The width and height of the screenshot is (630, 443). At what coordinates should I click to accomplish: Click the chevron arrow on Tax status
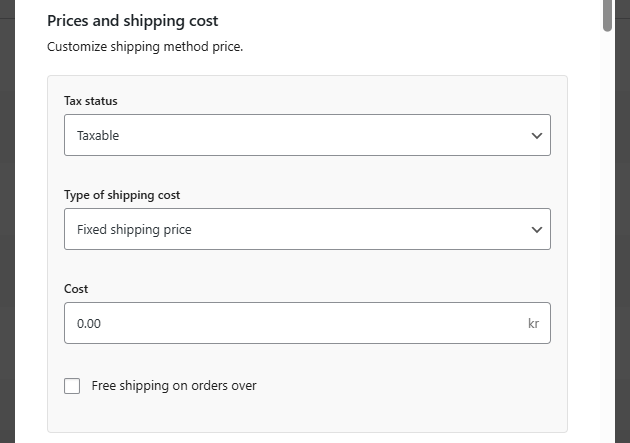click(537, 136)
